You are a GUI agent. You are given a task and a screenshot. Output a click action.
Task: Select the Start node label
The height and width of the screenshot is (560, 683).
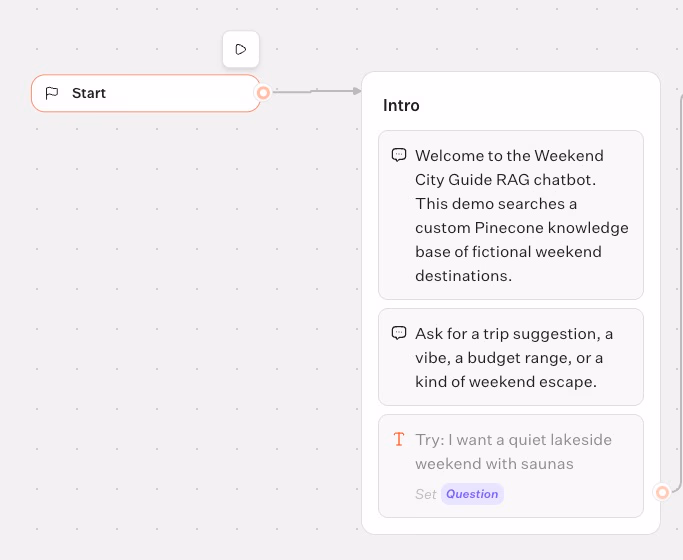click(89, 93)
